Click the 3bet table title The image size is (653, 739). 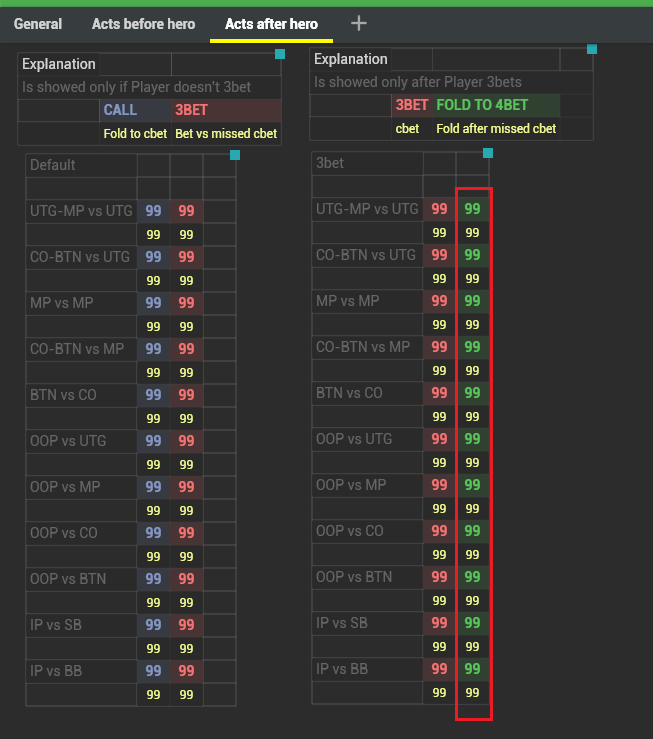(x=330, y=163)
